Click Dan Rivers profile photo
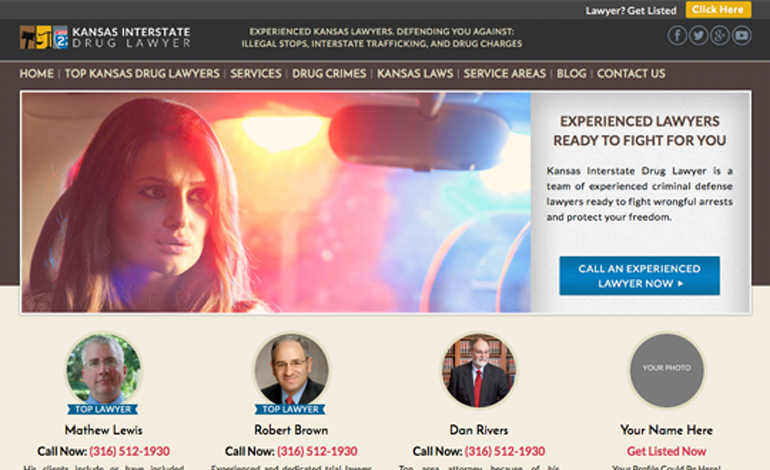The width and height of the screenshot is (770, 470). (x=479, y=370)
